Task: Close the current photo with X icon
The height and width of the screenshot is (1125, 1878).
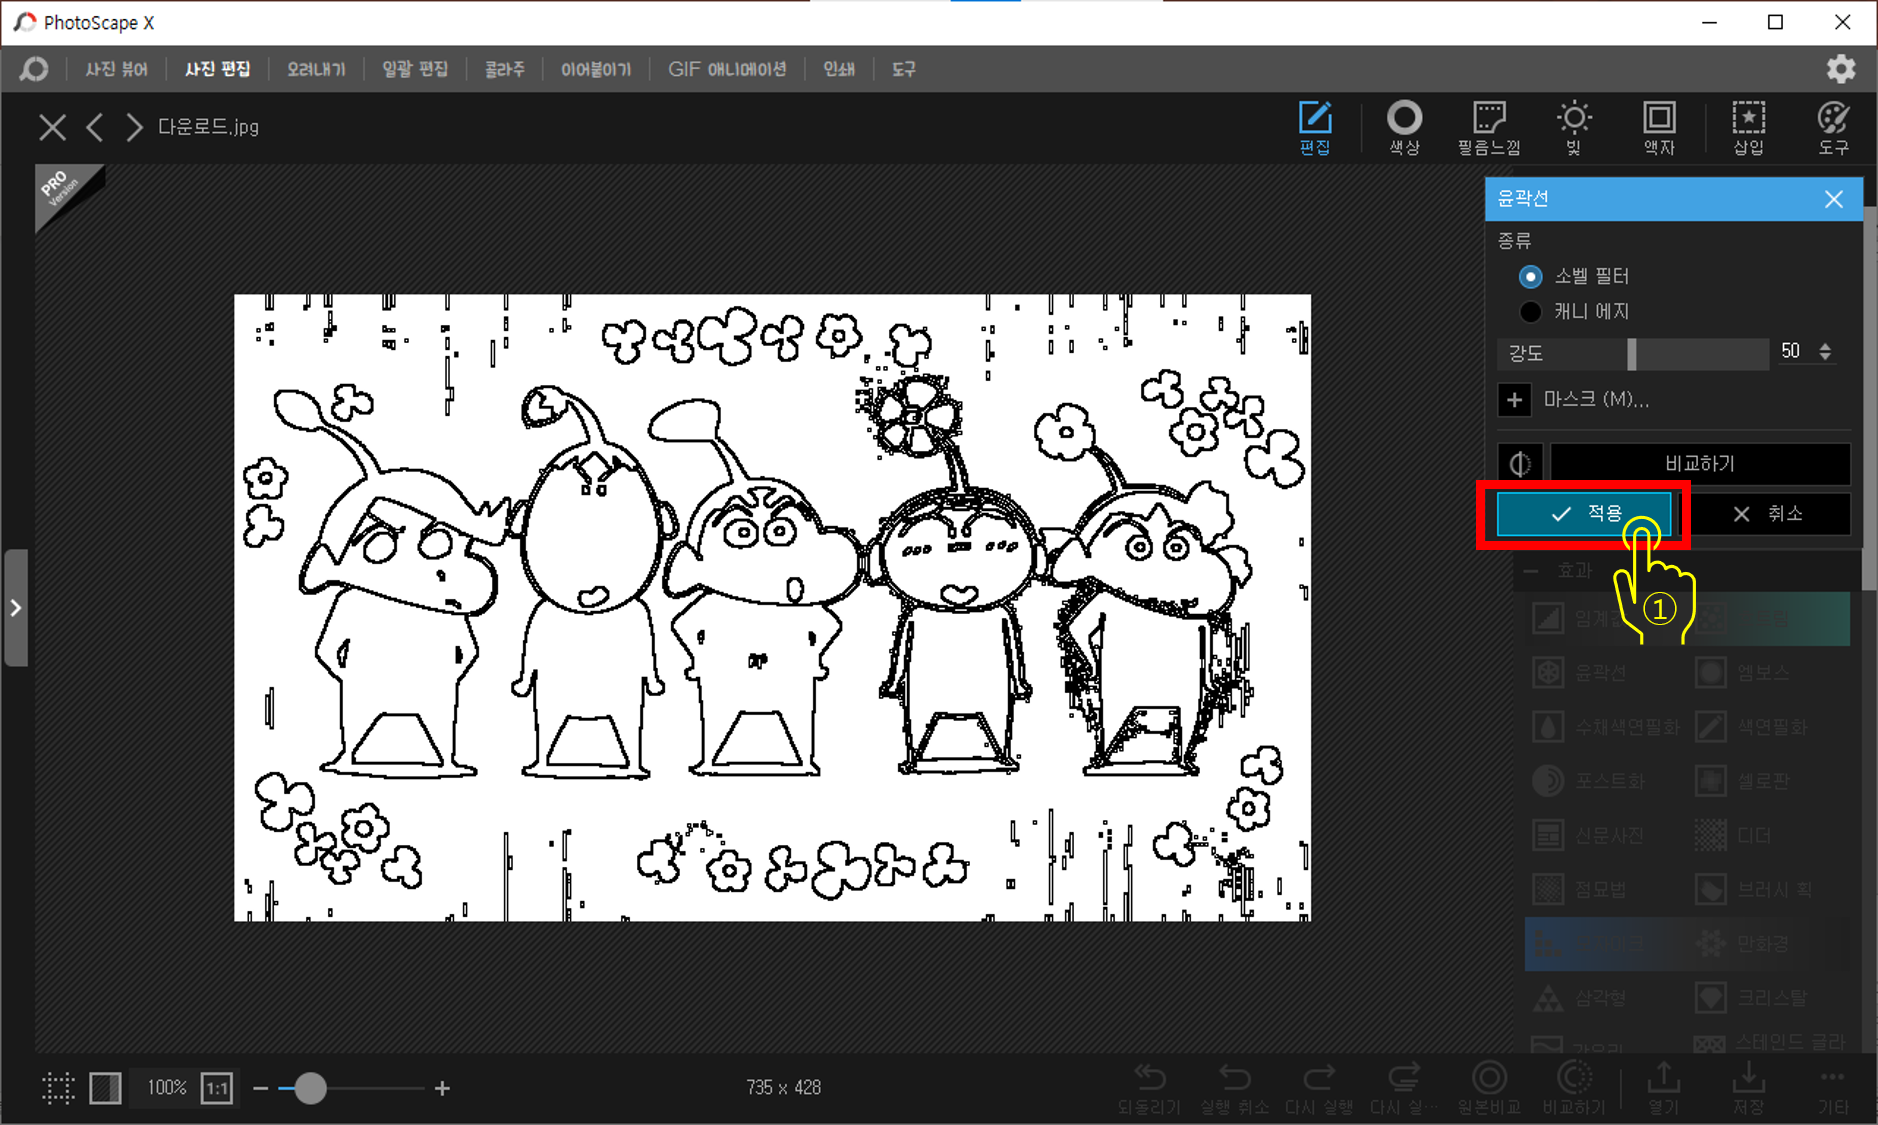Action: 52,127
